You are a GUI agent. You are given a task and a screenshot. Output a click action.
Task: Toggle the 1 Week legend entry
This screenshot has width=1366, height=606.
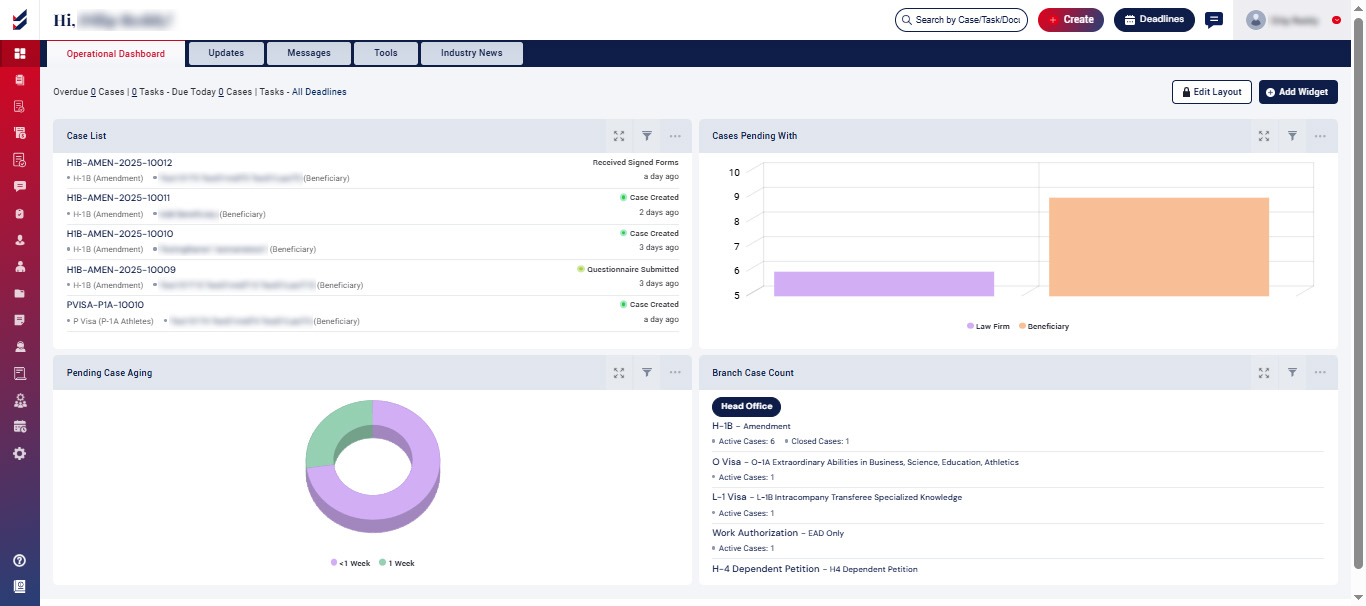tap(396, 563)
